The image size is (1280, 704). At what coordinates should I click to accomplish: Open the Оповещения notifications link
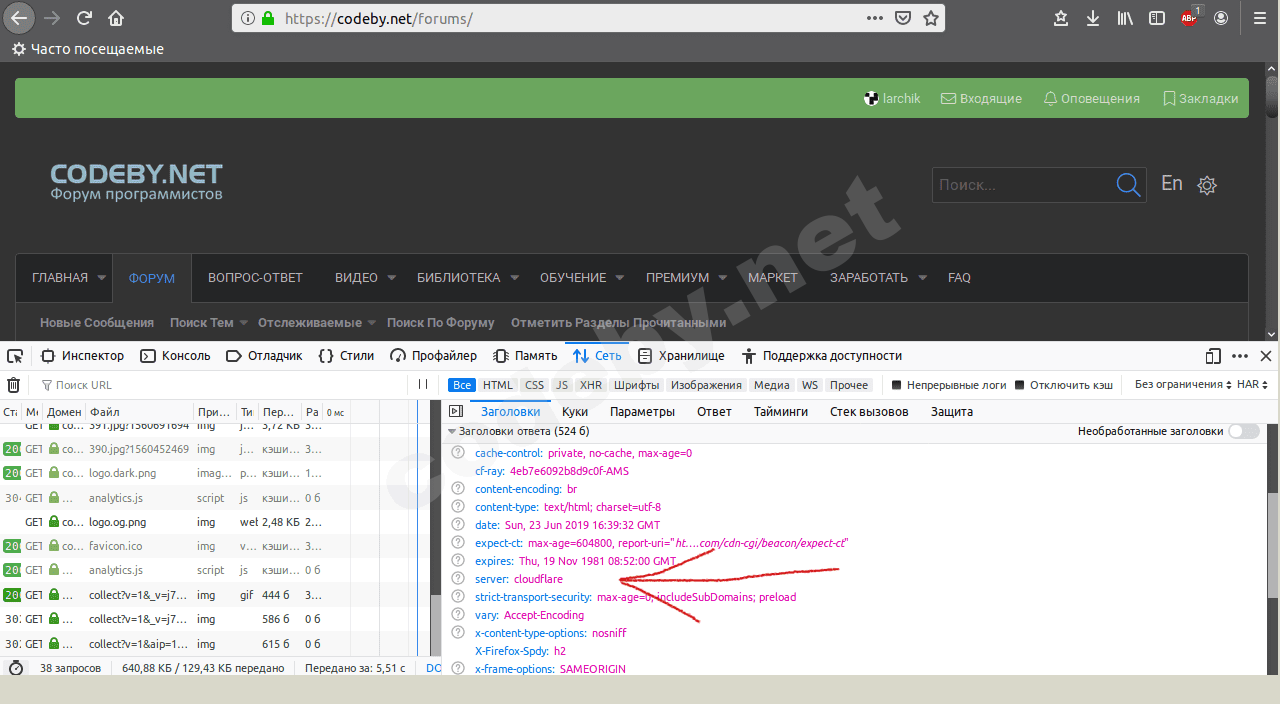[x=1091, y=99]
